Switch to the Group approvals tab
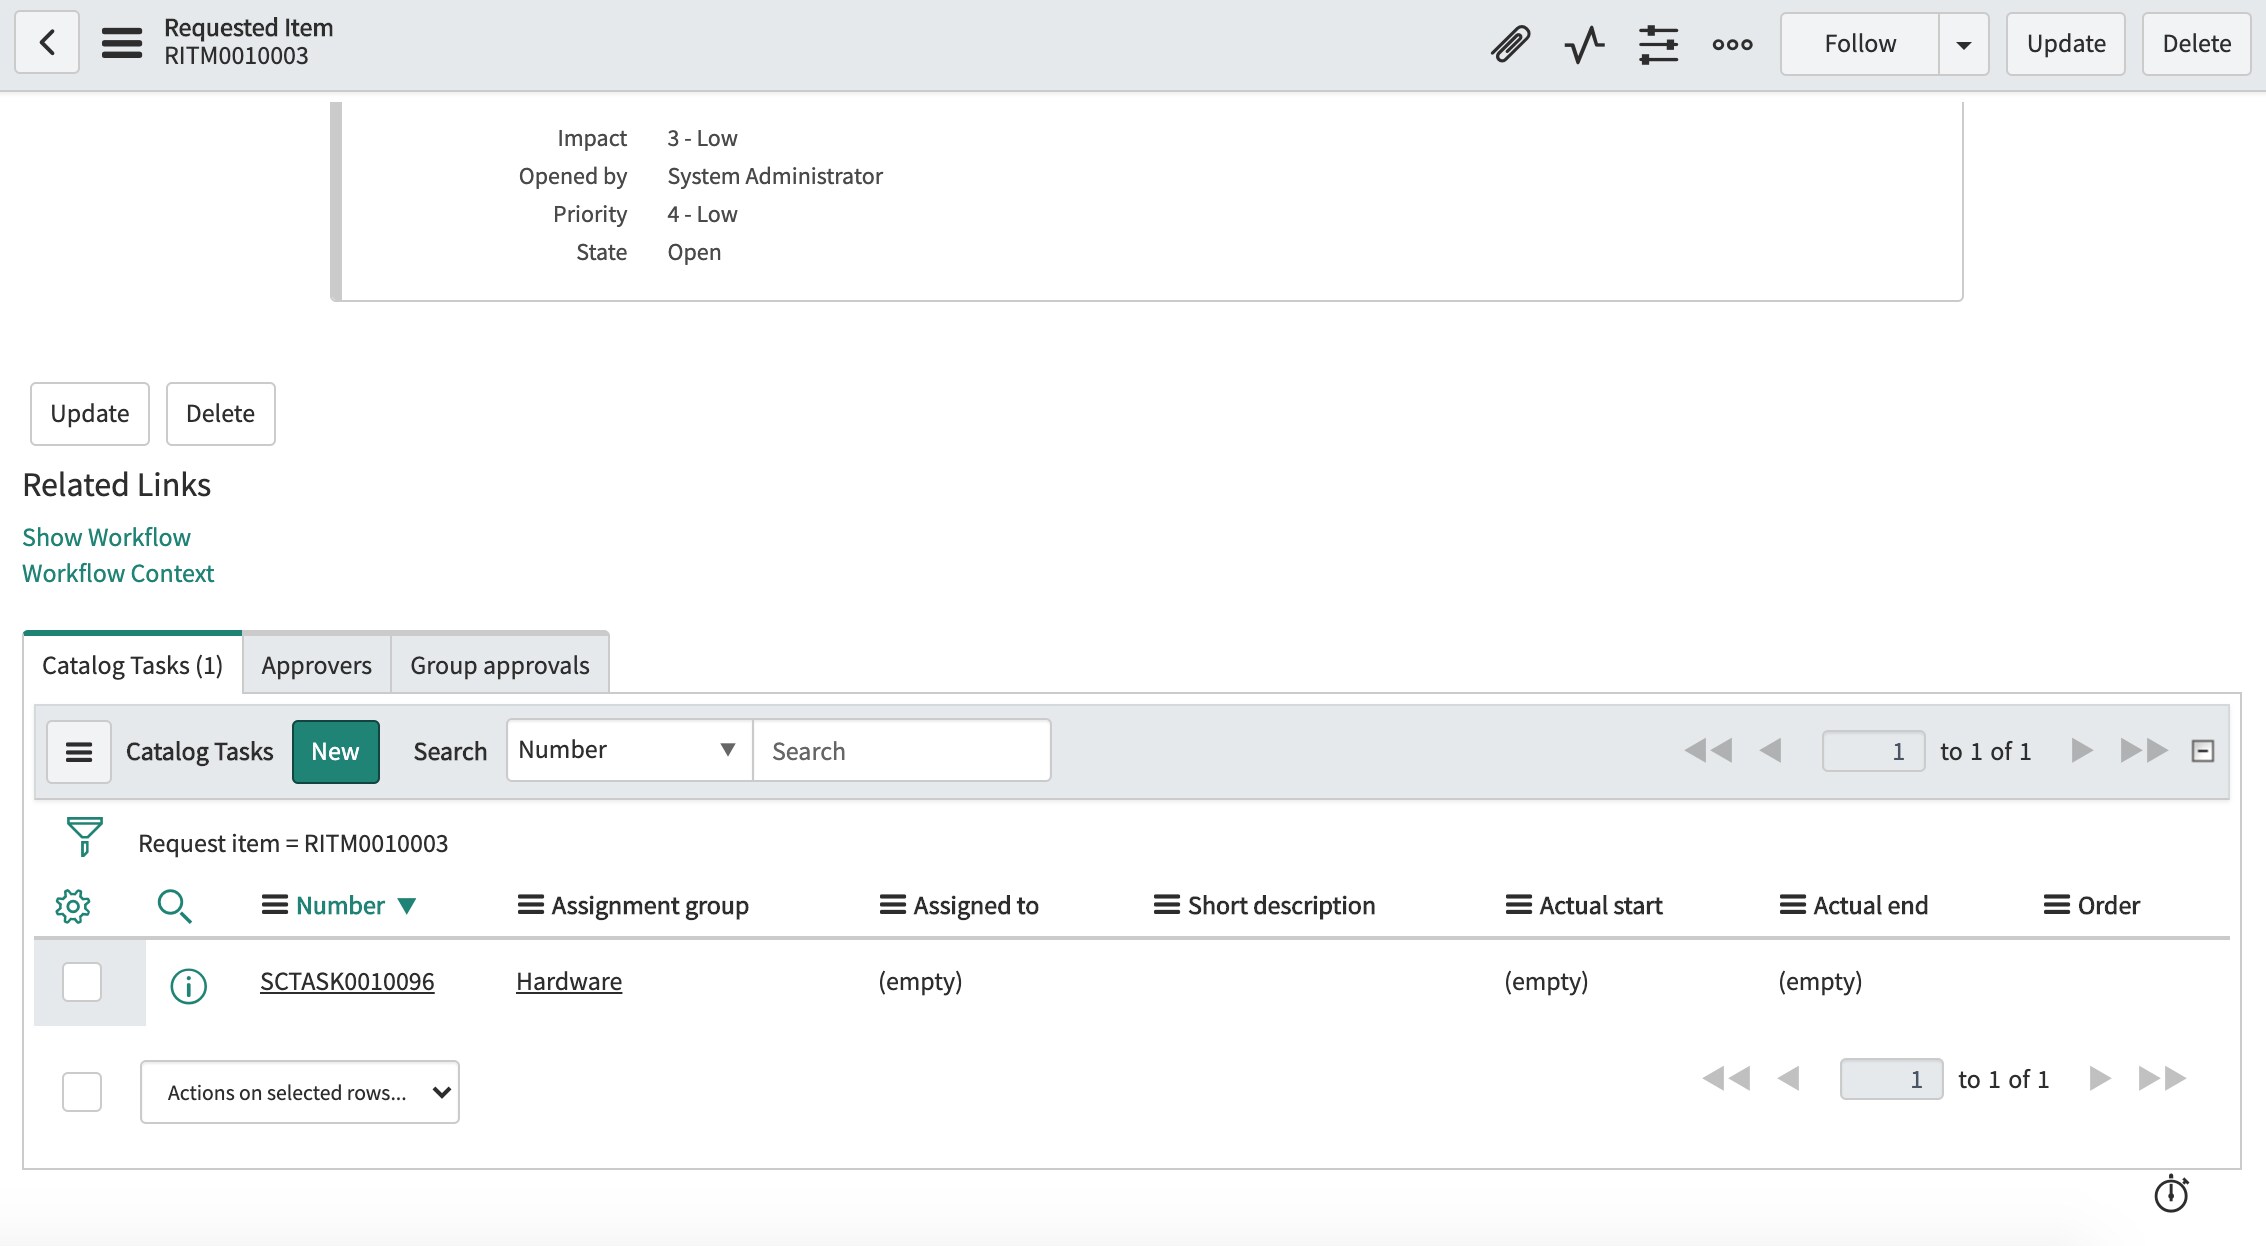Image resolution: width=2266 pixels, height=1246 pixels. [x=498, y=665]
